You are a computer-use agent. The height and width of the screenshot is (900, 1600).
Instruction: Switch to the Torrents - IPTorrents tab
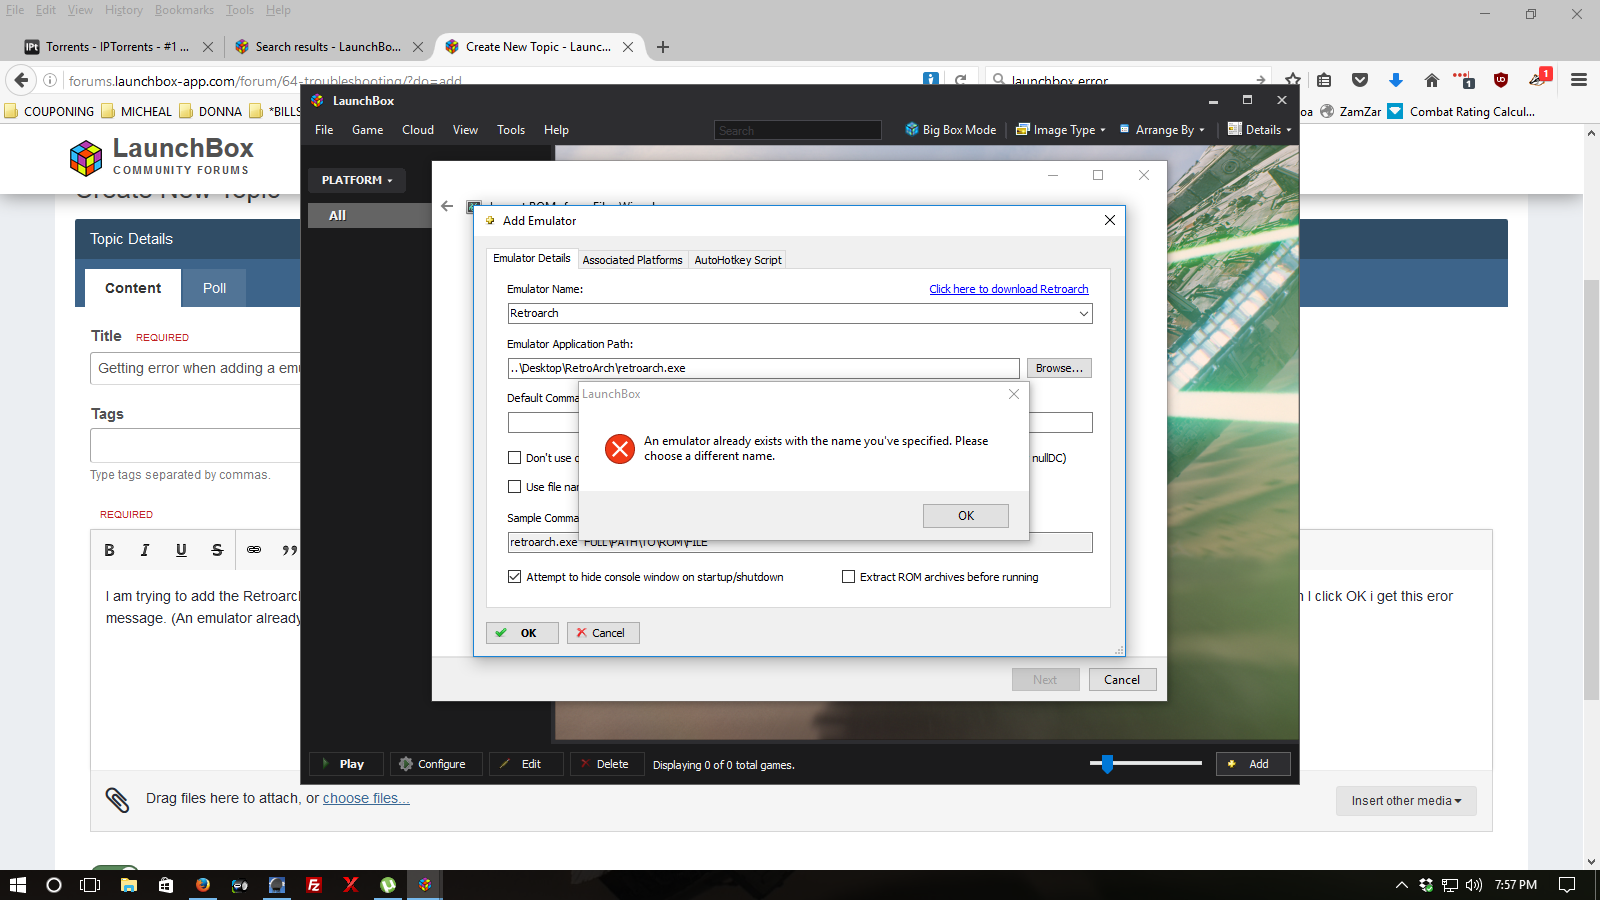[x=118, y=46]
